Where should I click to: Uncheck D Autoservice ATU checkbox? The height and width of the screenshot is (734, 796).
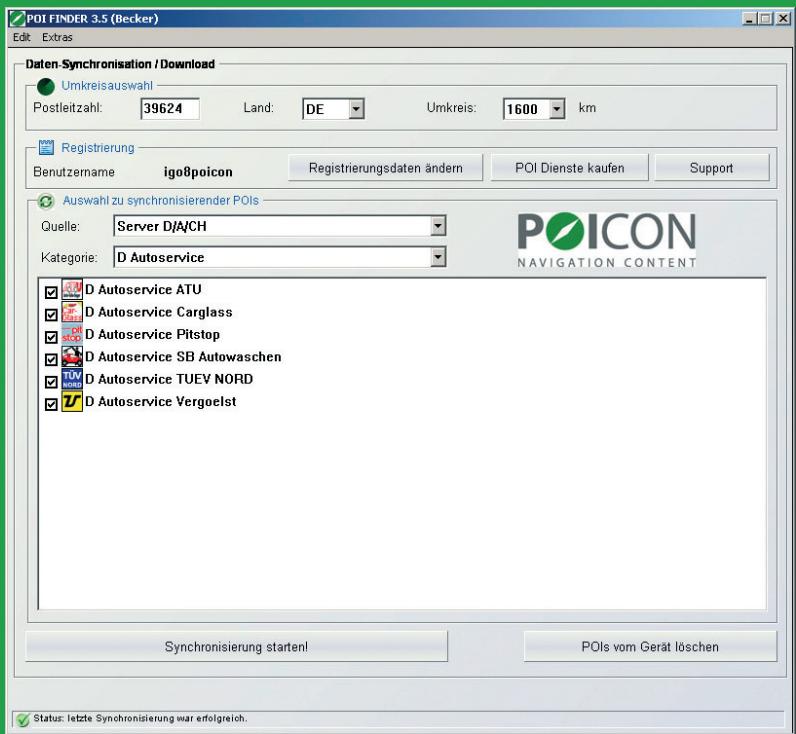51,292
